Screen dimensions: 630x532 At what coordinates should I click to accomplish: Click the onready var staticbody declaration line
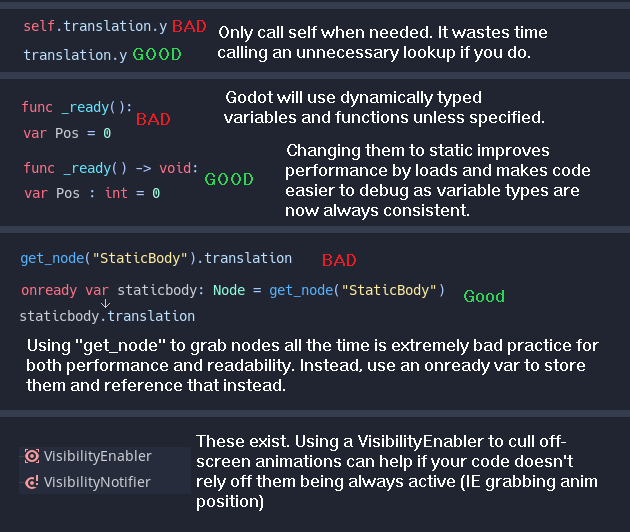click(232, 290)
